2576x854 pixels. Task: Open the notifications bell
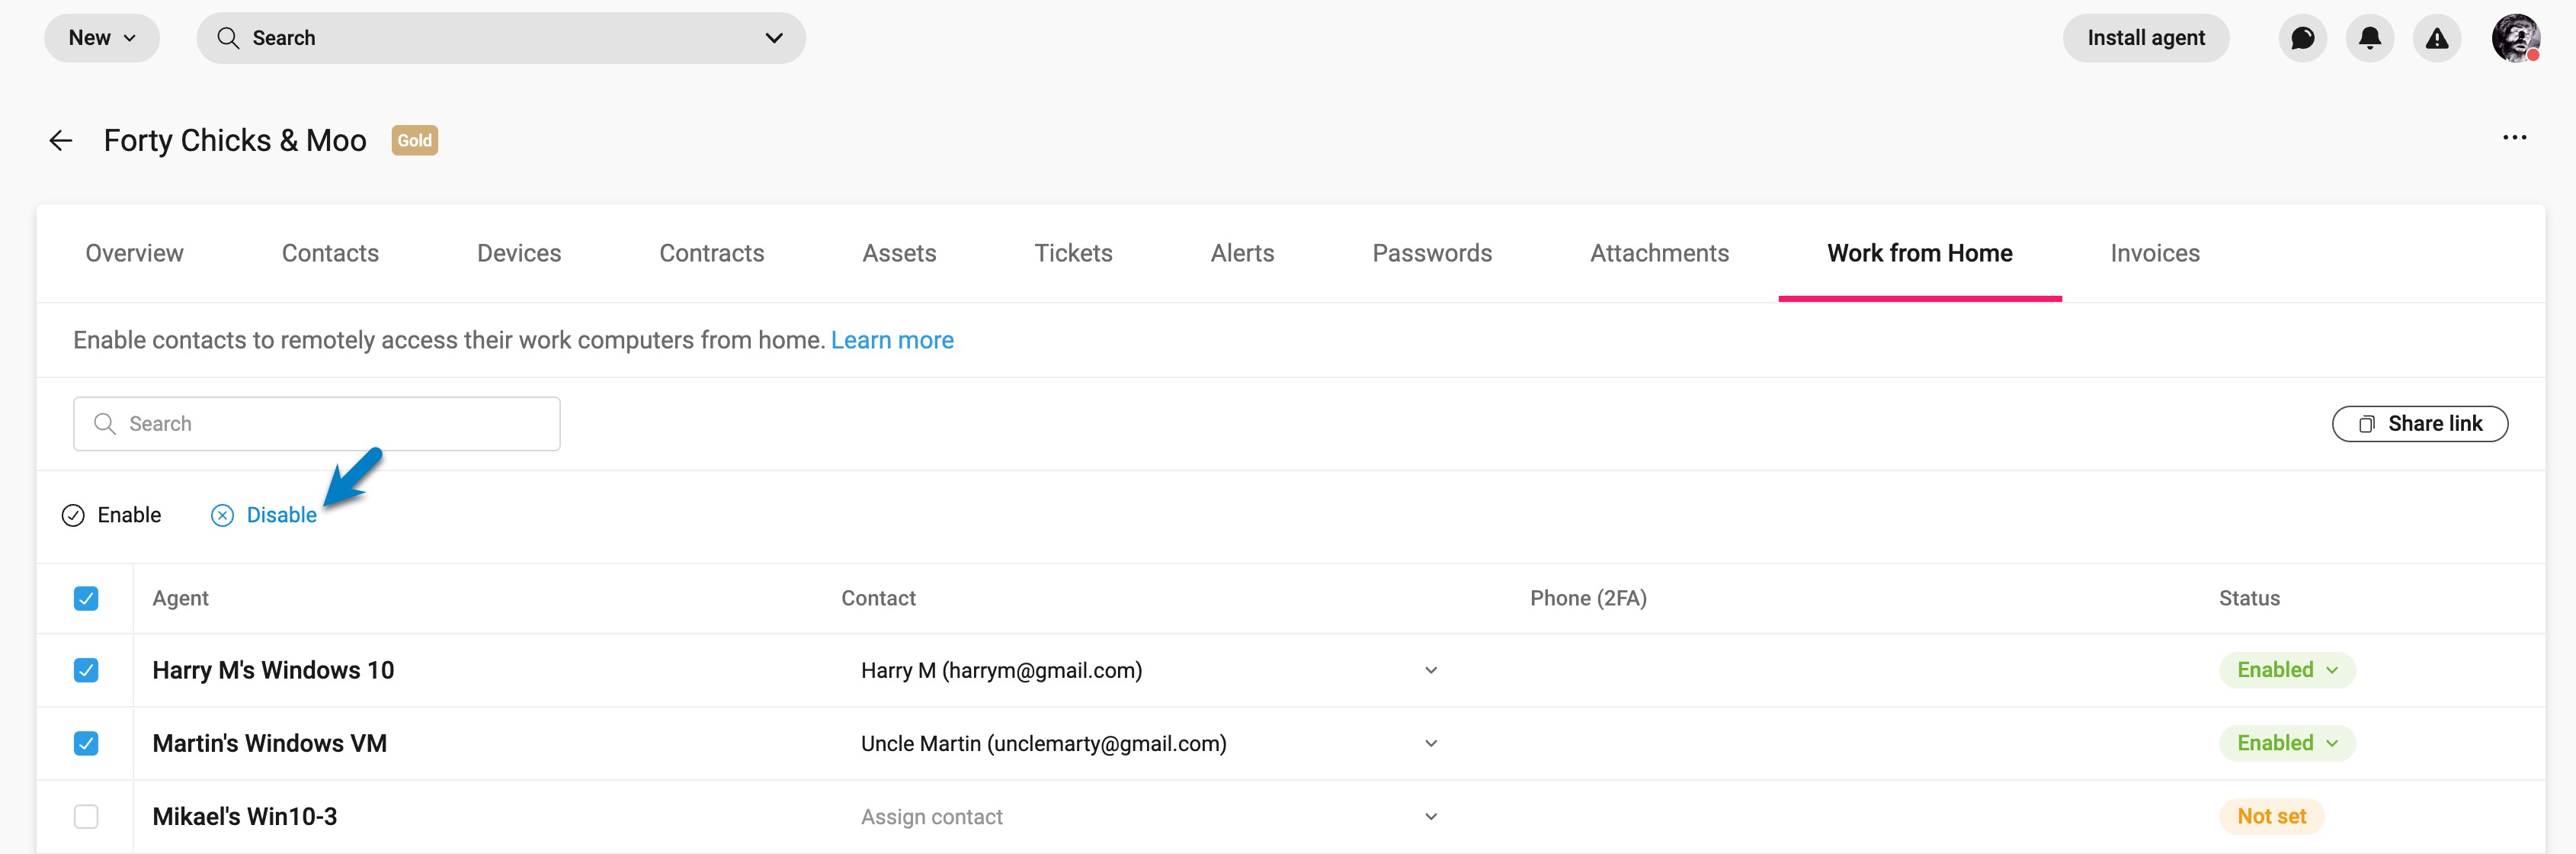tap(2370, 38)
